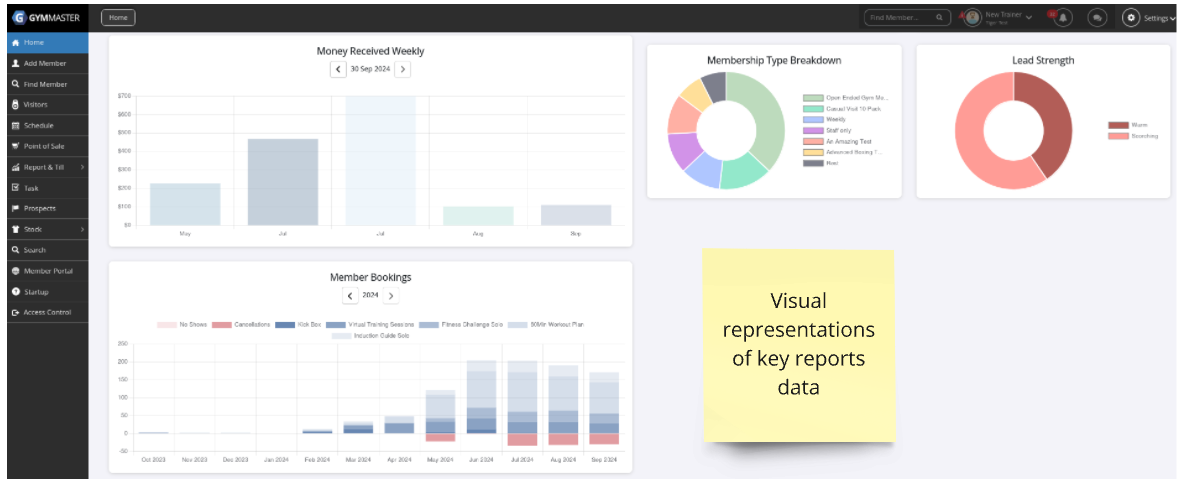The height and width of the screenshot is (484, 1181).
Task: Click the Find Member search field
Action: (x=900, y=17)
